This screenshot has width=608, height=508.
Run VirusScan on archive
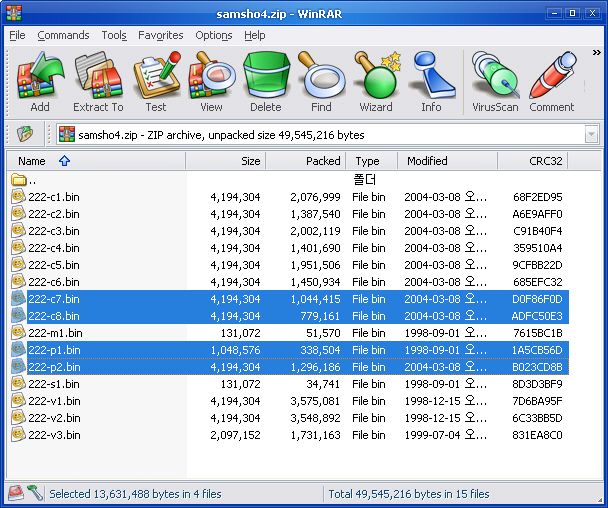(495, 82)
